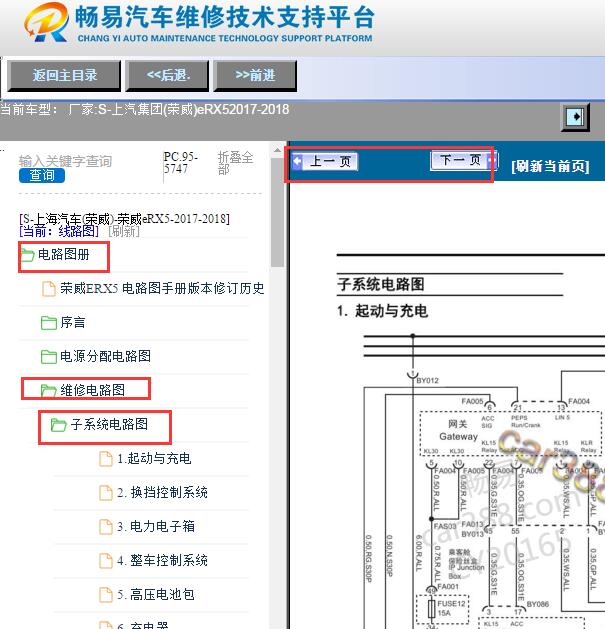Click the 子系统电路图 open folder icon
The width and height of the screenshot is (605, 629).
point(59,425)
